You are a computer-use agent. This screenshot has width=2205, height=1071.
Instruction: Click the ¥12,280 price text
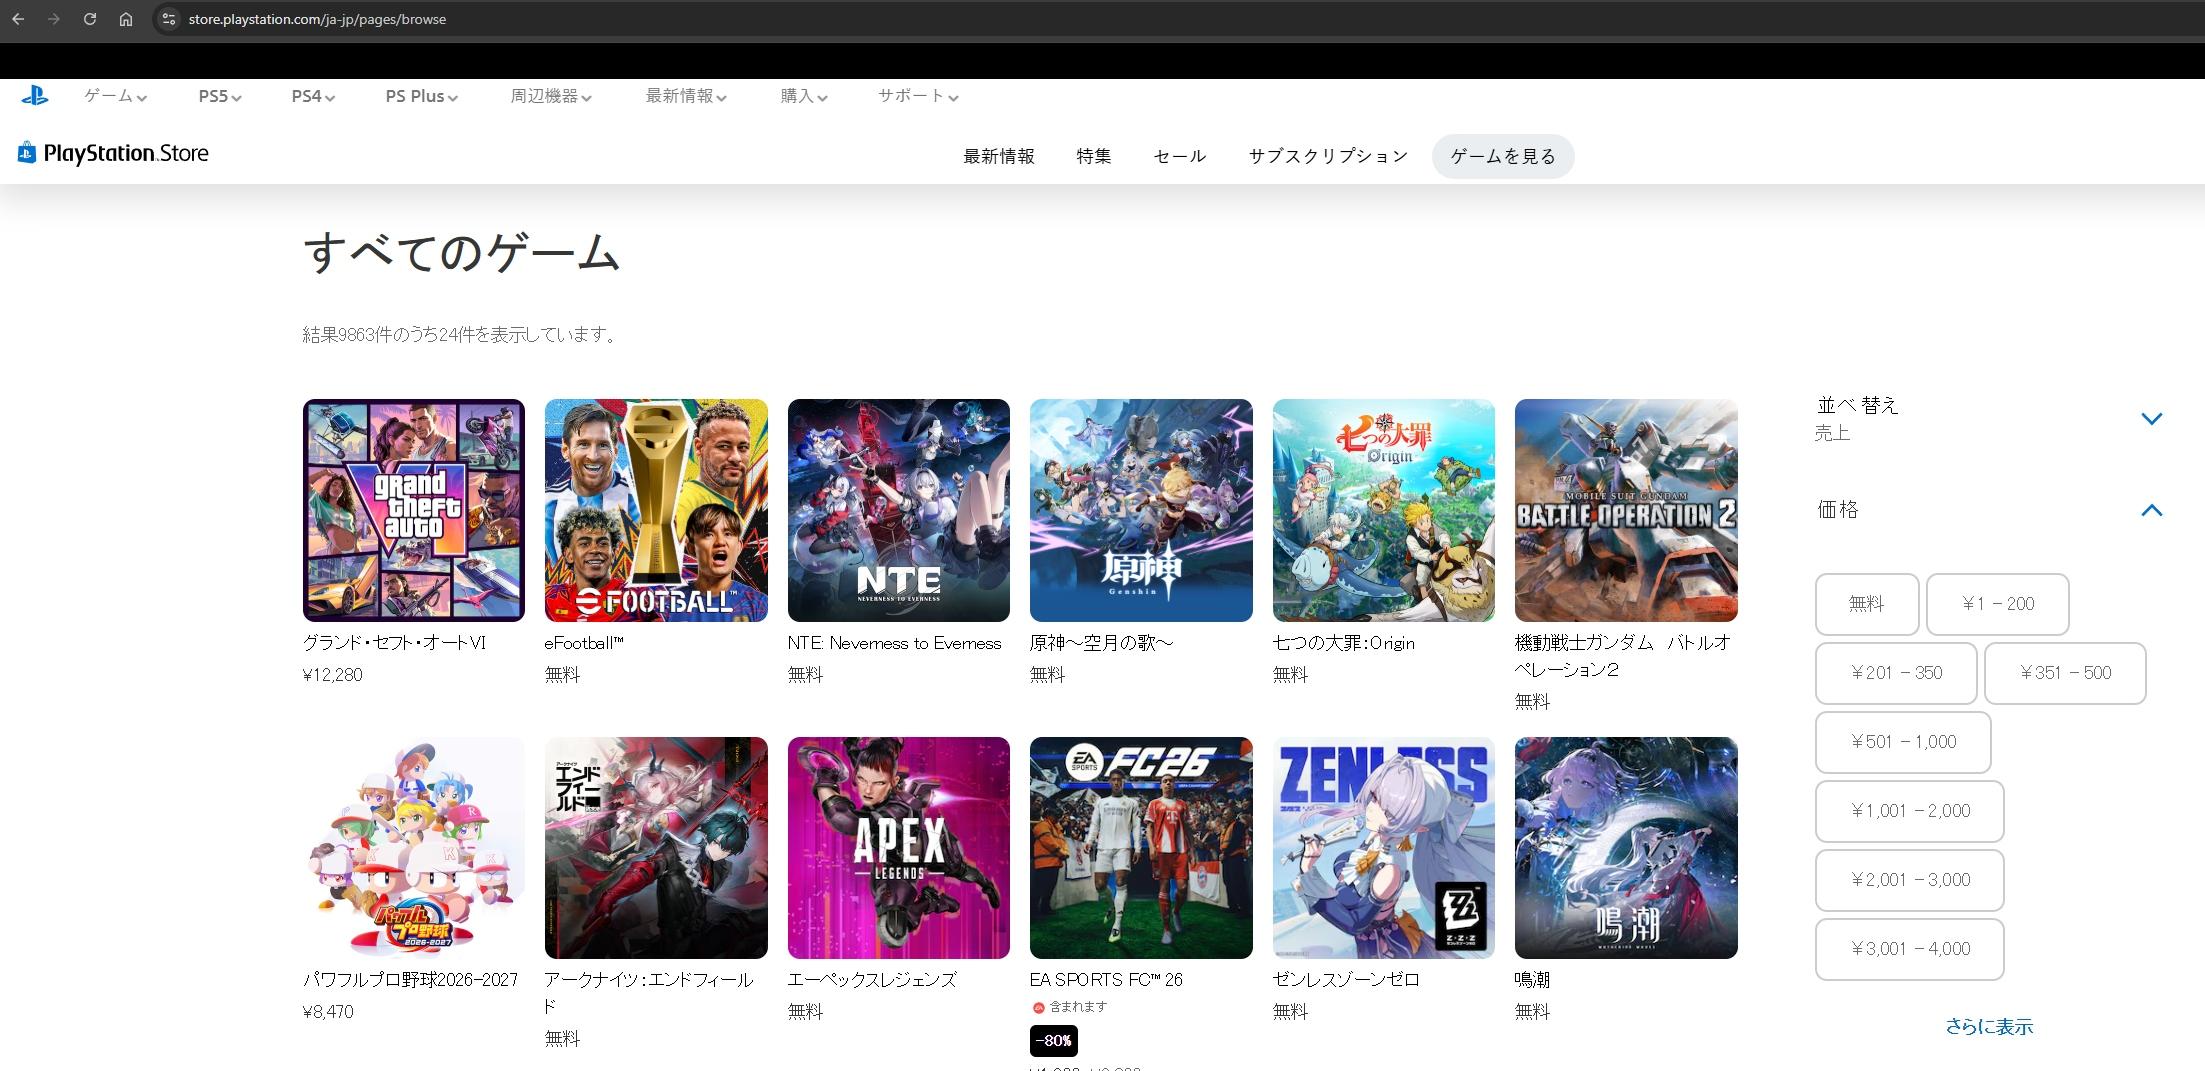point(333,675)
